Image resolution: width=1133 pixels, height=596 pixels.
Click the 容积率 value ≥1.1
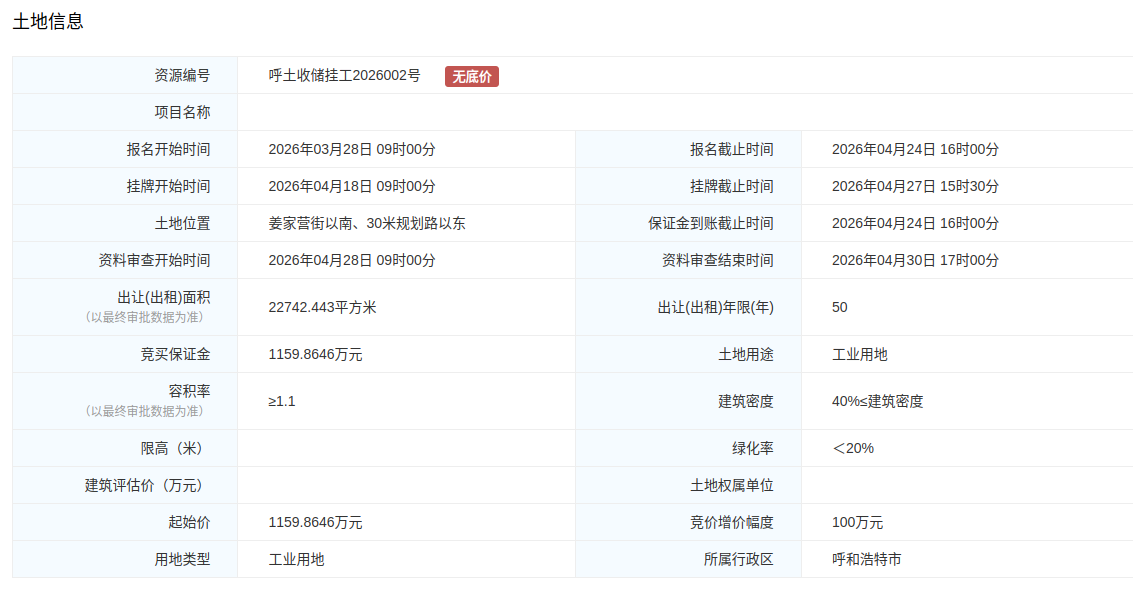(282, 401)
